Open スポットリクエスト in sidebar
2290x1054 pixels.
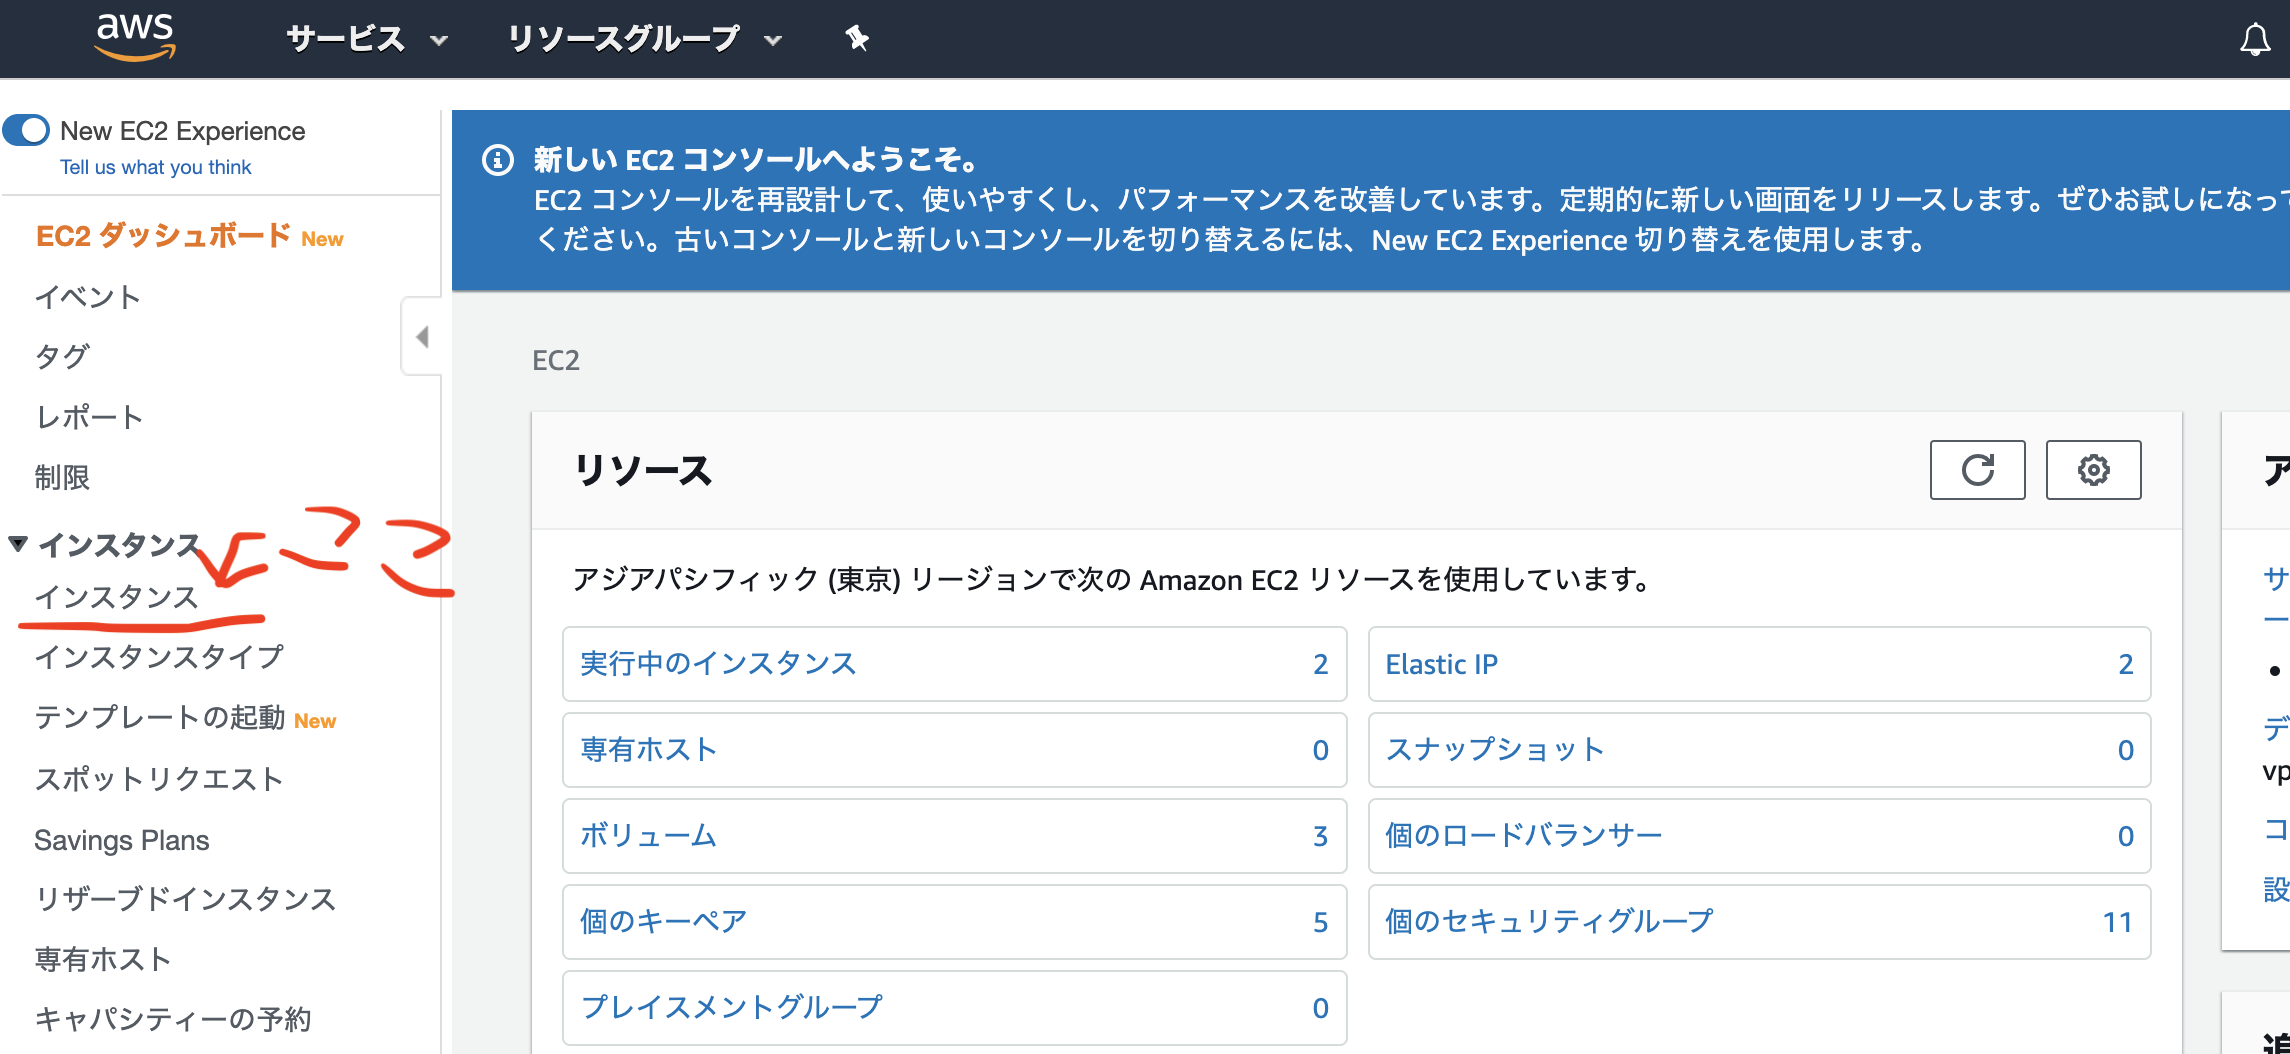159,779
